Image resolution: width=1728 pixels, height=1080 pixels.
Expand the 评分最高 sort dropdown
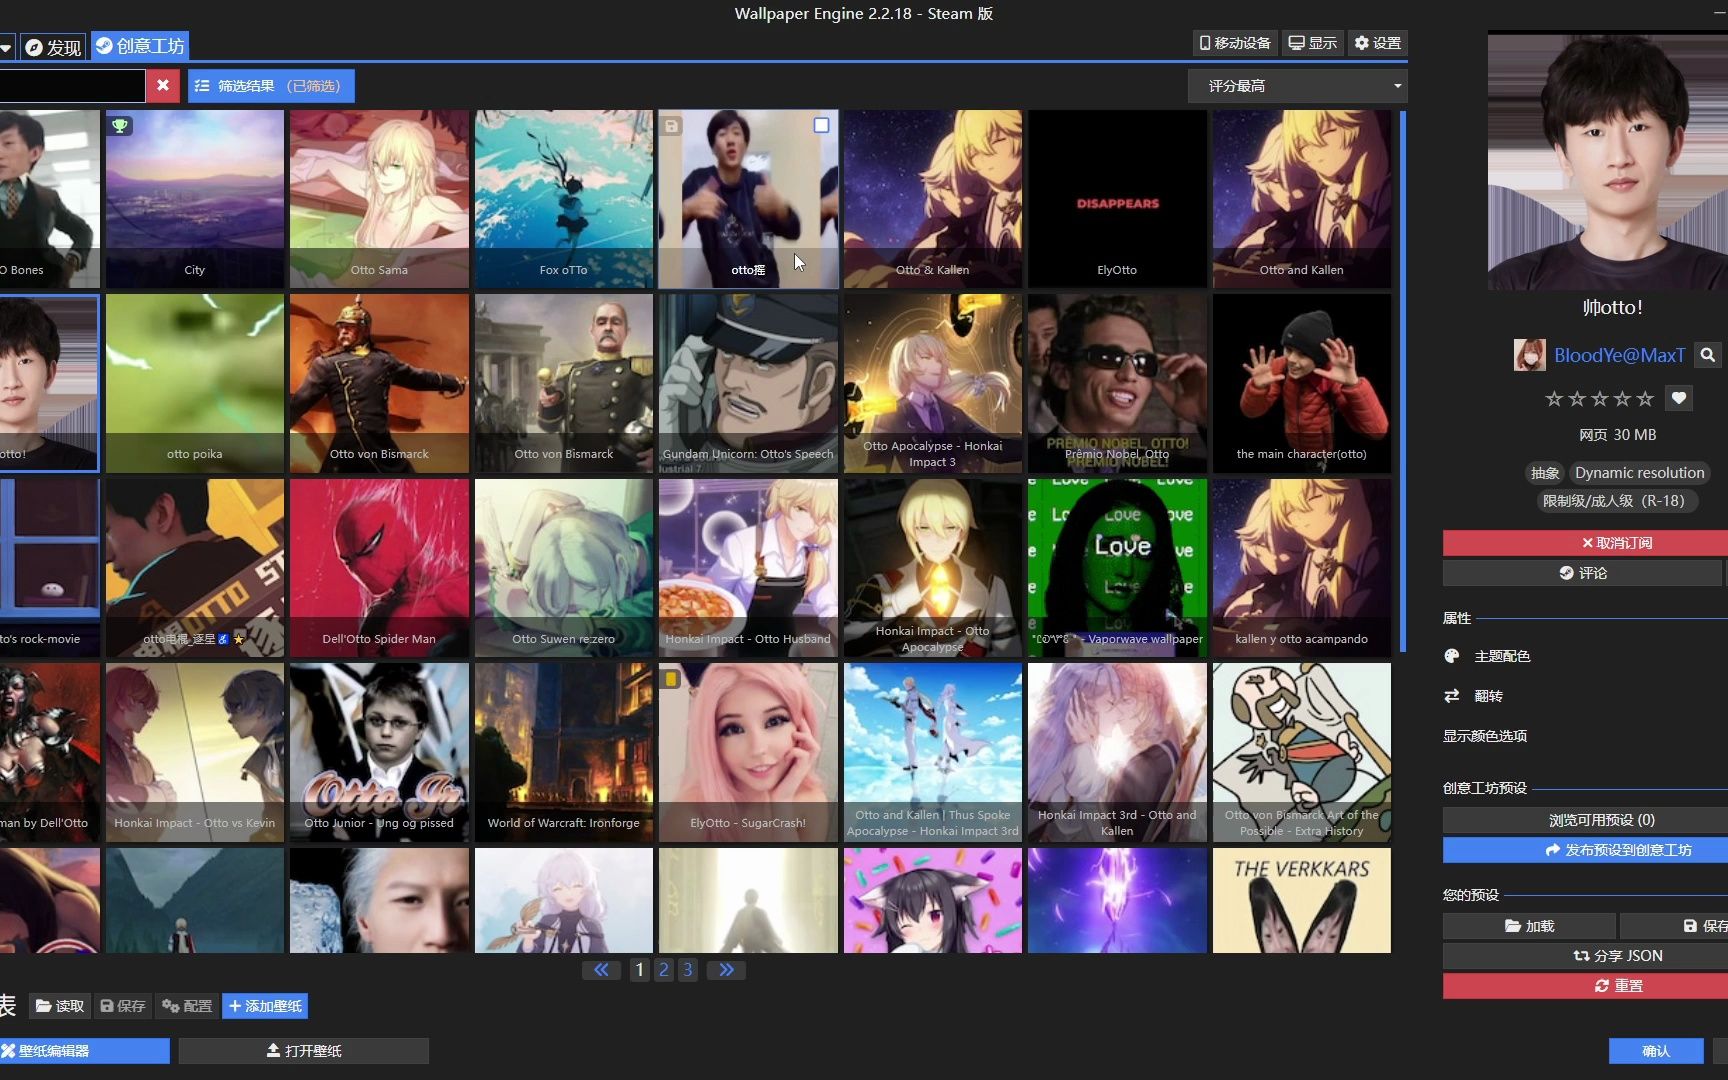click(x=1297, y=86)
